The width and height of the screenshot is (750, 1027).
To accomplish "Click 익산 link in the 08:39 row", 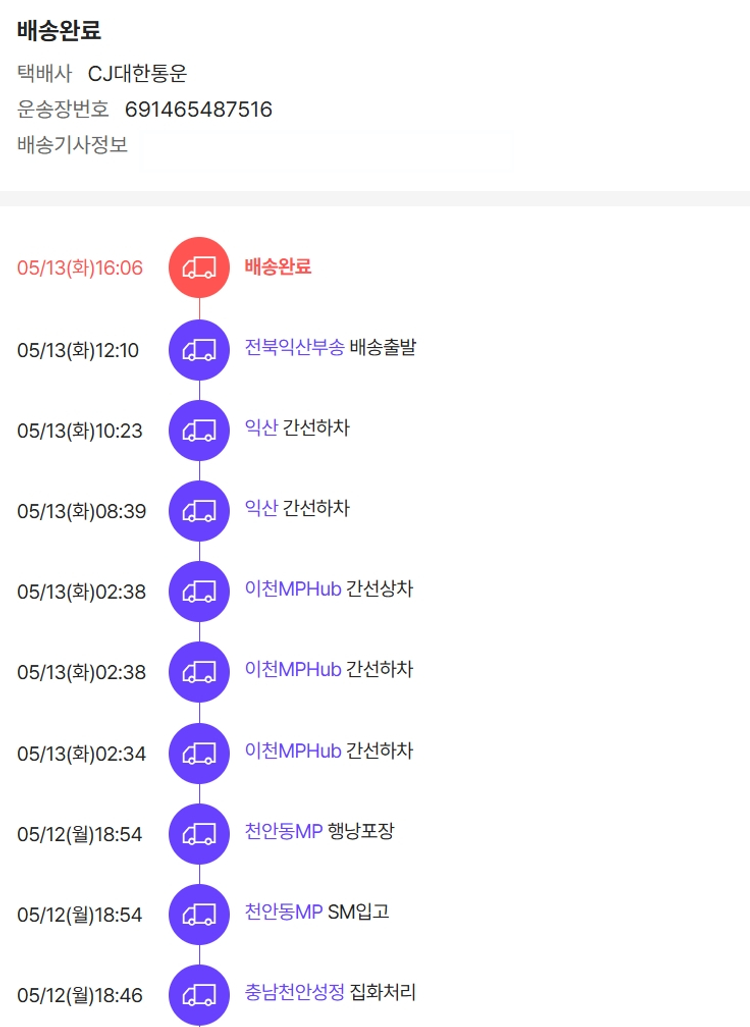I will [x=261, y=508].
